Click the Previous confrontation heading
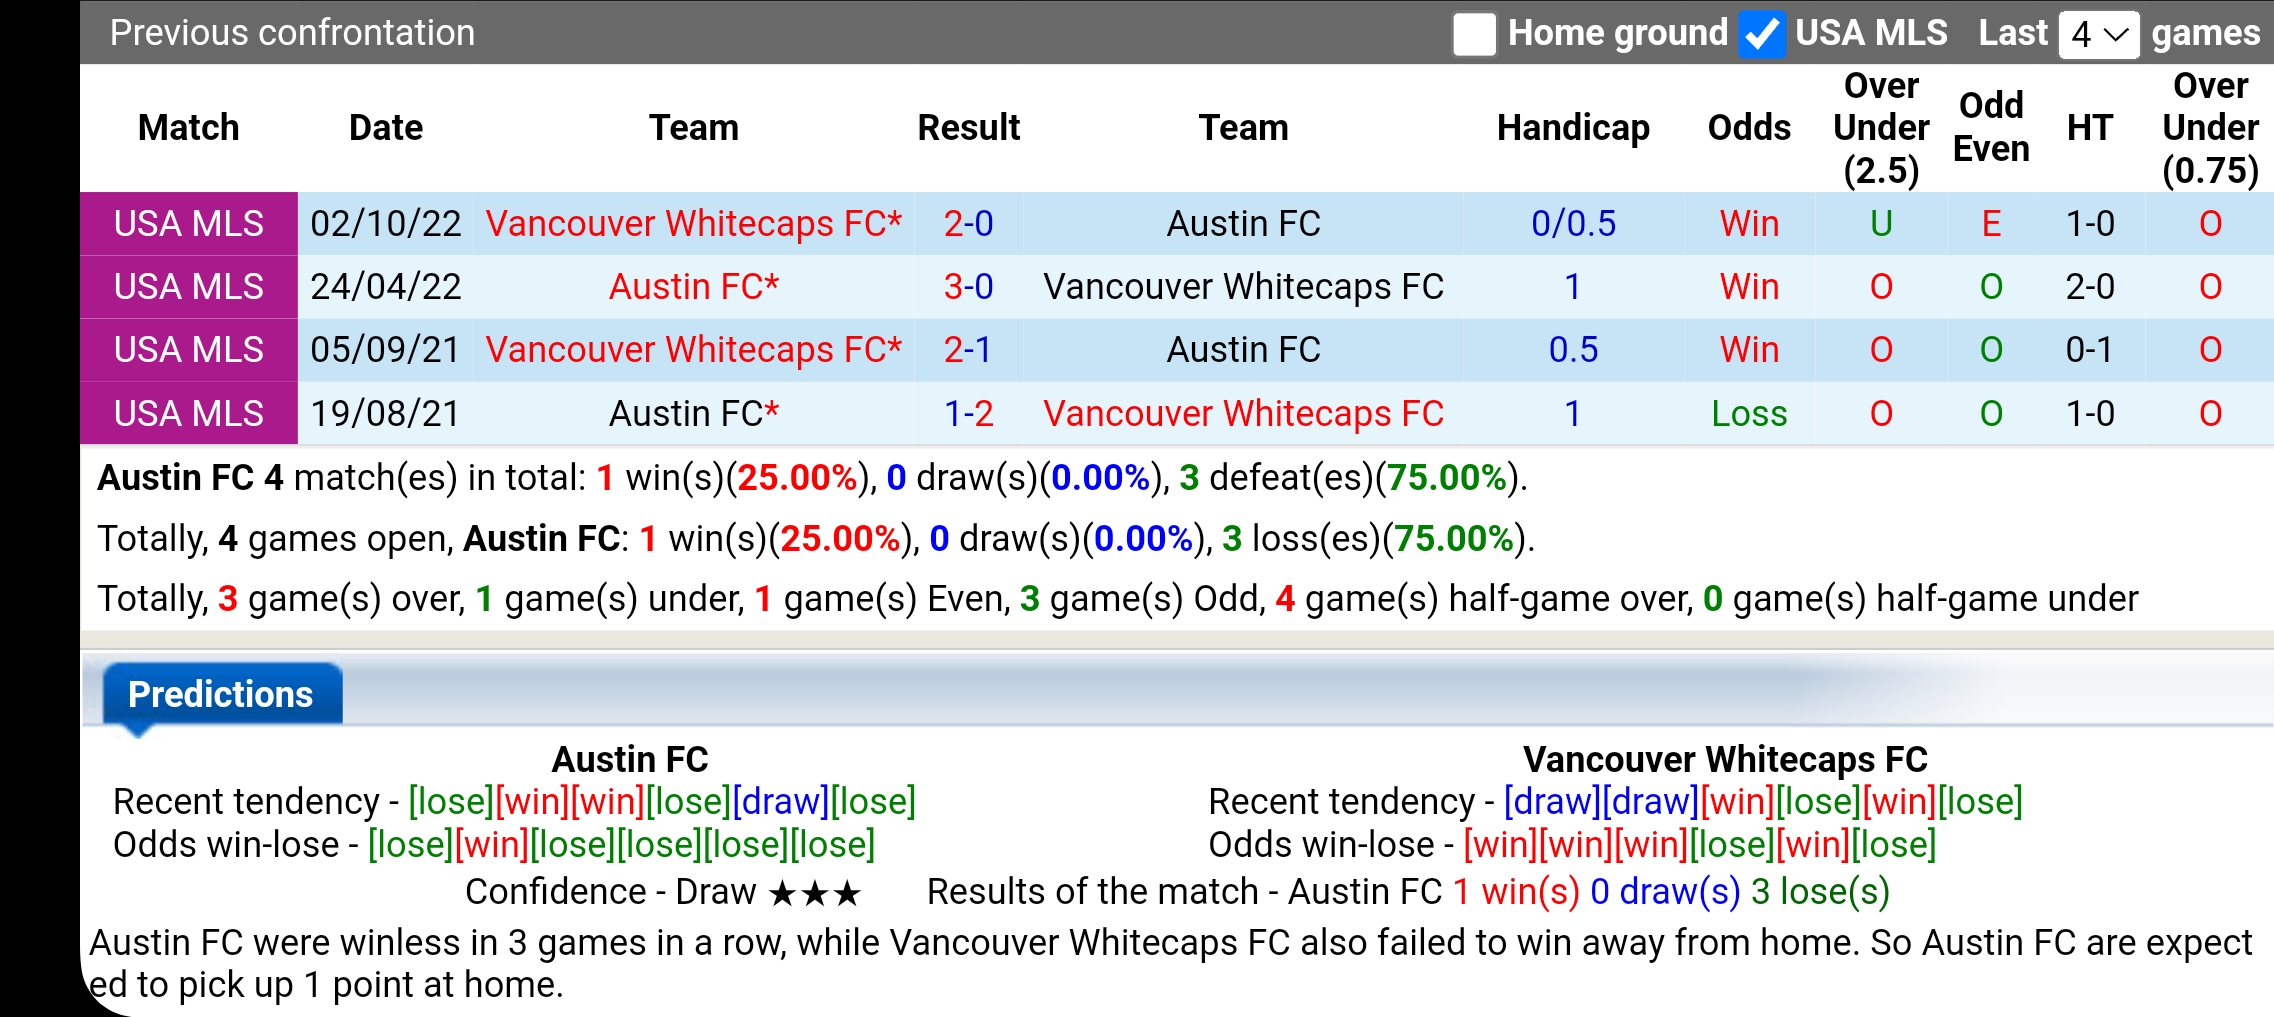The height and width of the screenshot is (1017, 2274). pyautogui.click(x=291, y=32)
